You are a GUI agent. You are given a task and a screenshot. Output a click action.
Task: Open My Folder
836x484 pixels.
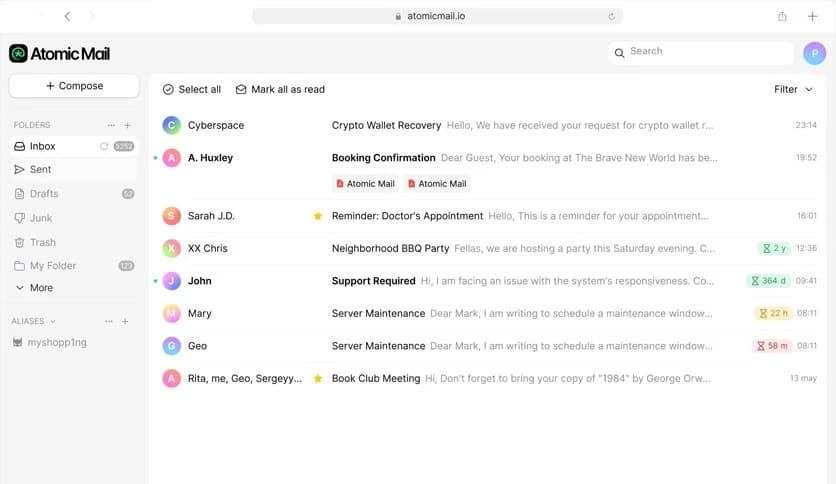pyautogui.click(x=74, y=265)
